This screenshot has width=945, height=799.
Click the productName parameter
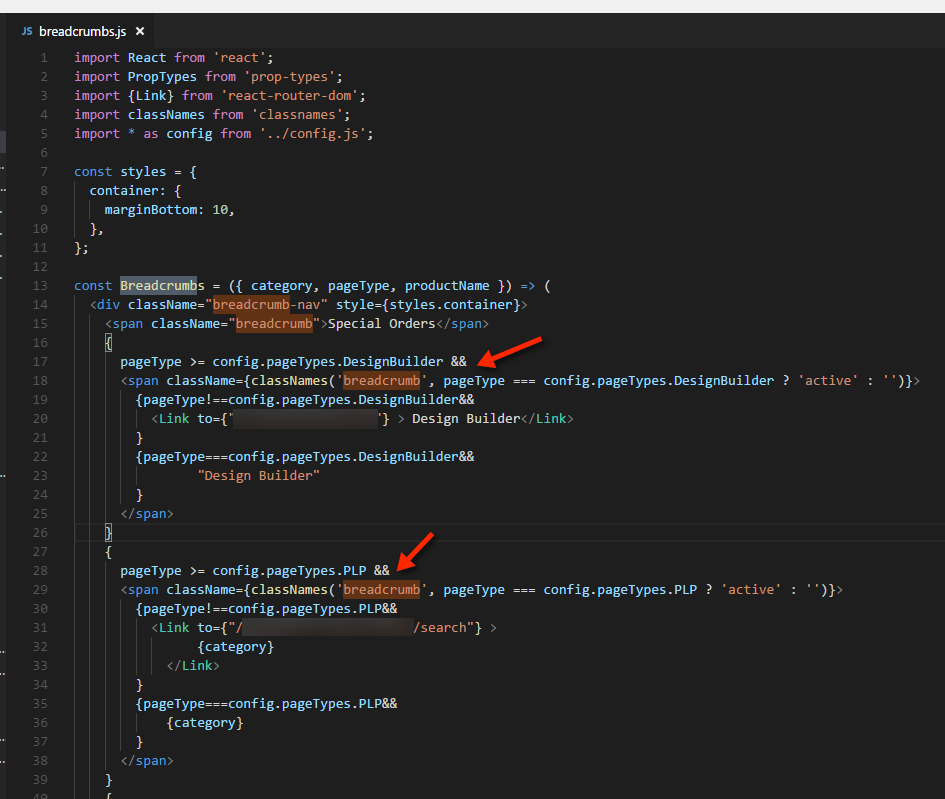pyautogui.click(x=447, y=286)
